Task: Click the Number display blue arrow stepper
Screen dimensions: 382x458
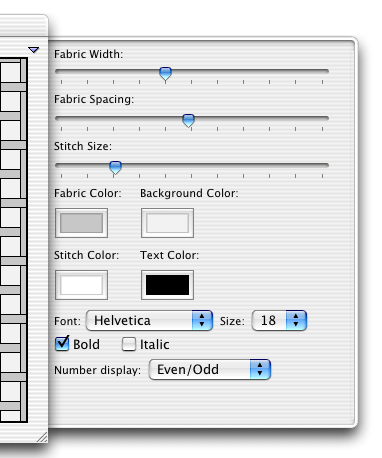Action: click(x=260, y=369)
